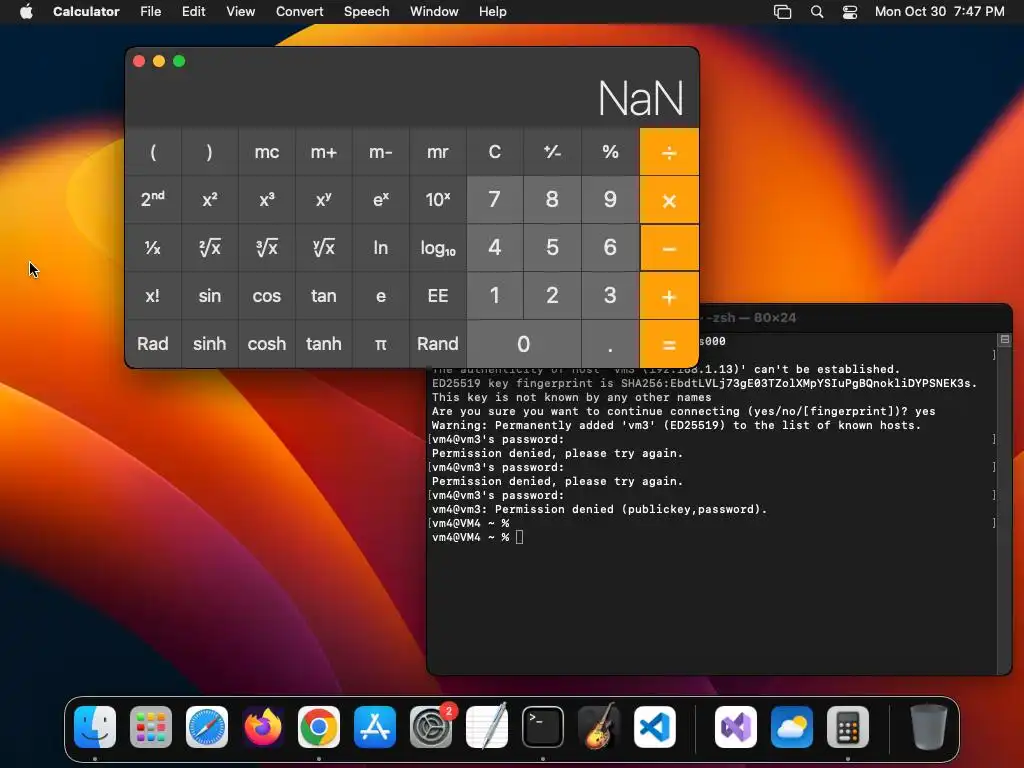The height and width of the screenshot is (768, 1024).
Task: Open Spotlight search in menu bar
Action: click(x=816, y=11)
